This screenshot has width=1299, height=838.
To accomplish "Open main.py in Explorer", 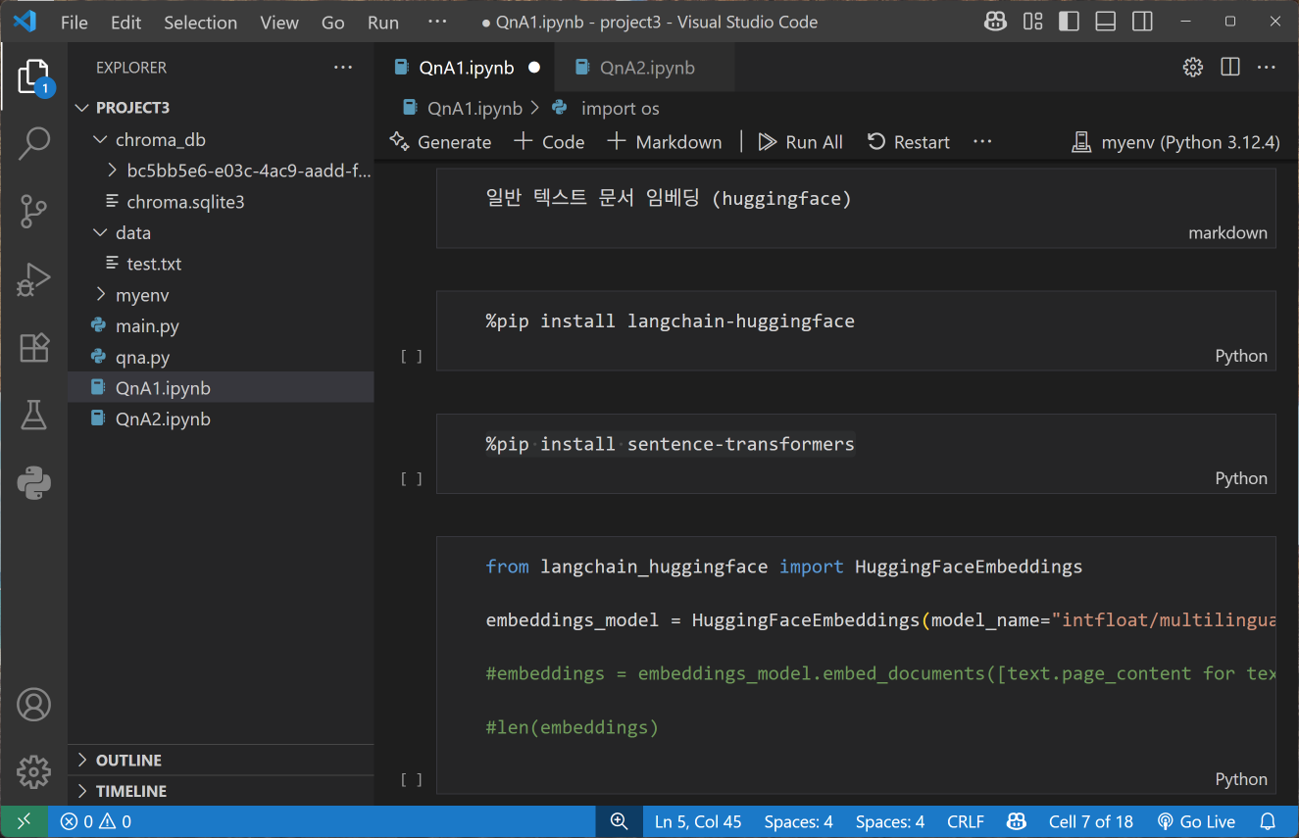I will (x=221, y=325).
